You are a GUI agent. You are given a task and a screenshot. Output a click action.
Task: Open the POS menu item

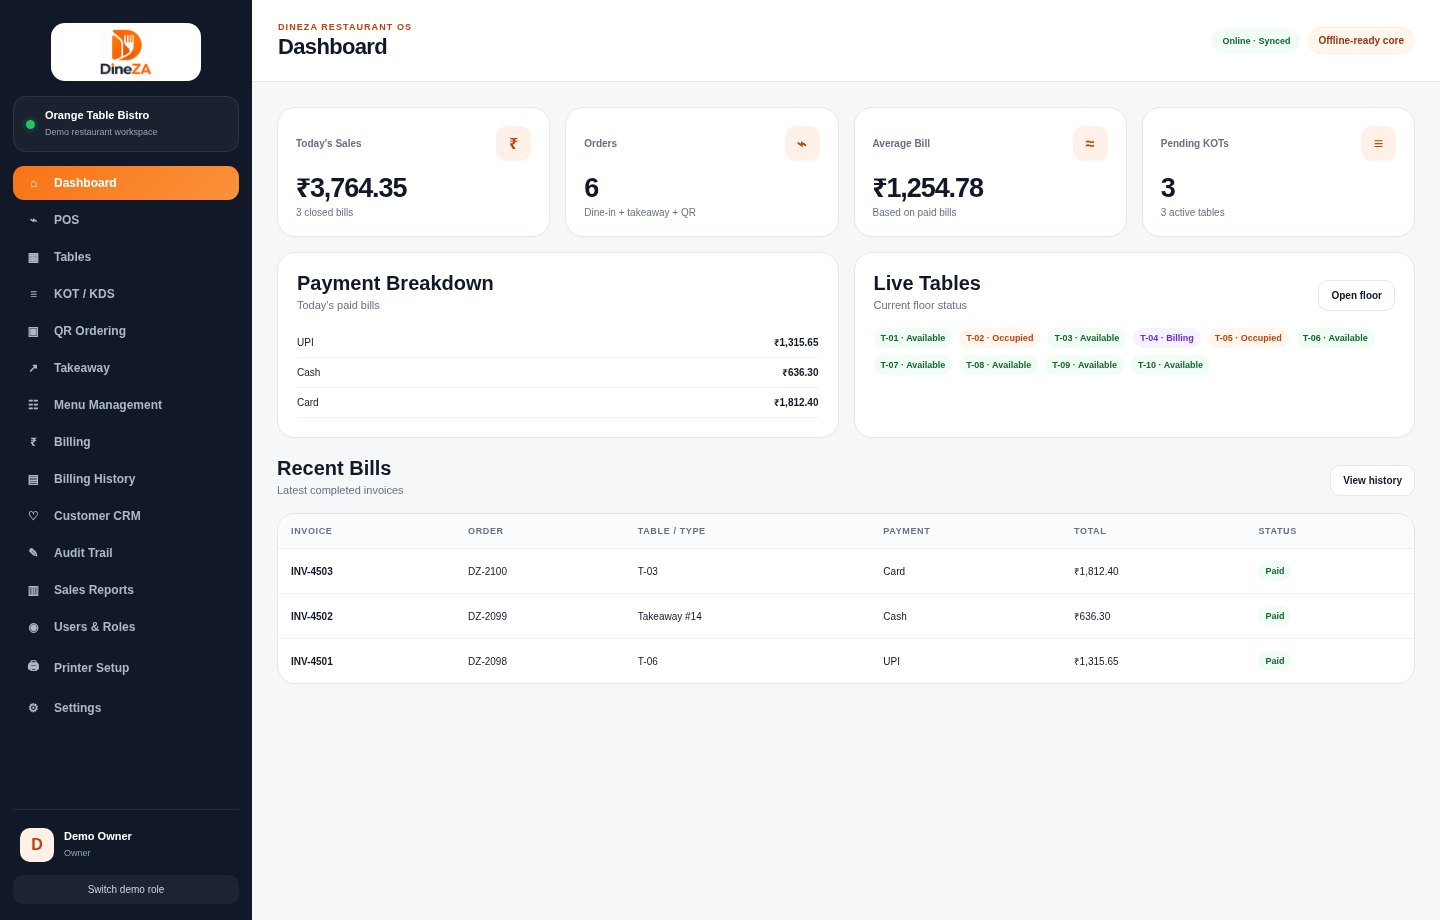126,220
